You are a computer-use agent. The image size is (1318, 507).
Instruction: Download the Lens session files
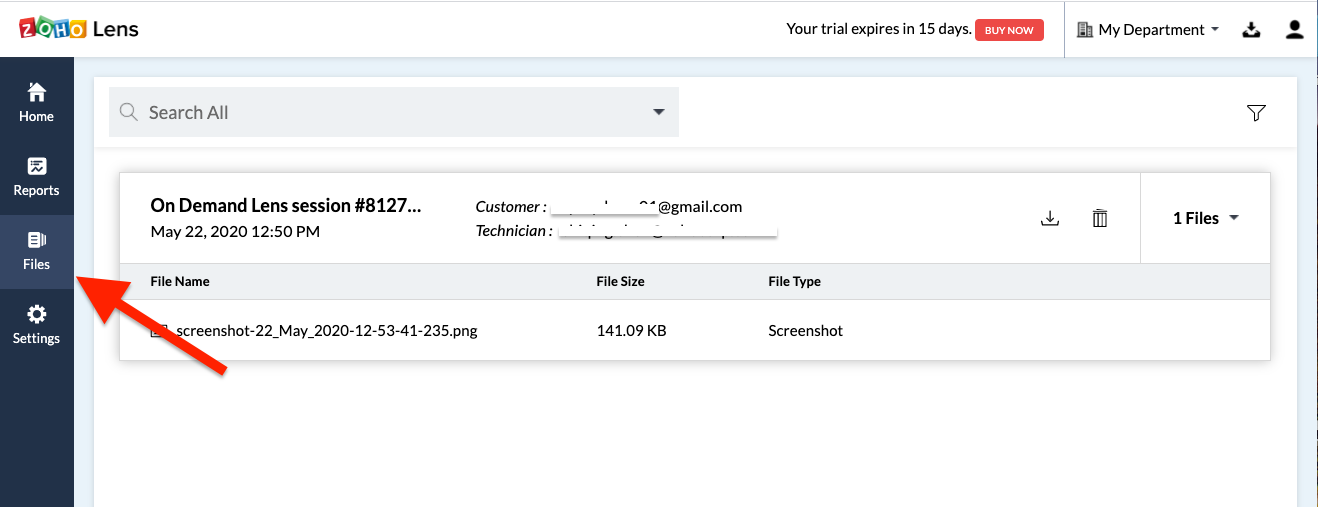click(1050, 218)
